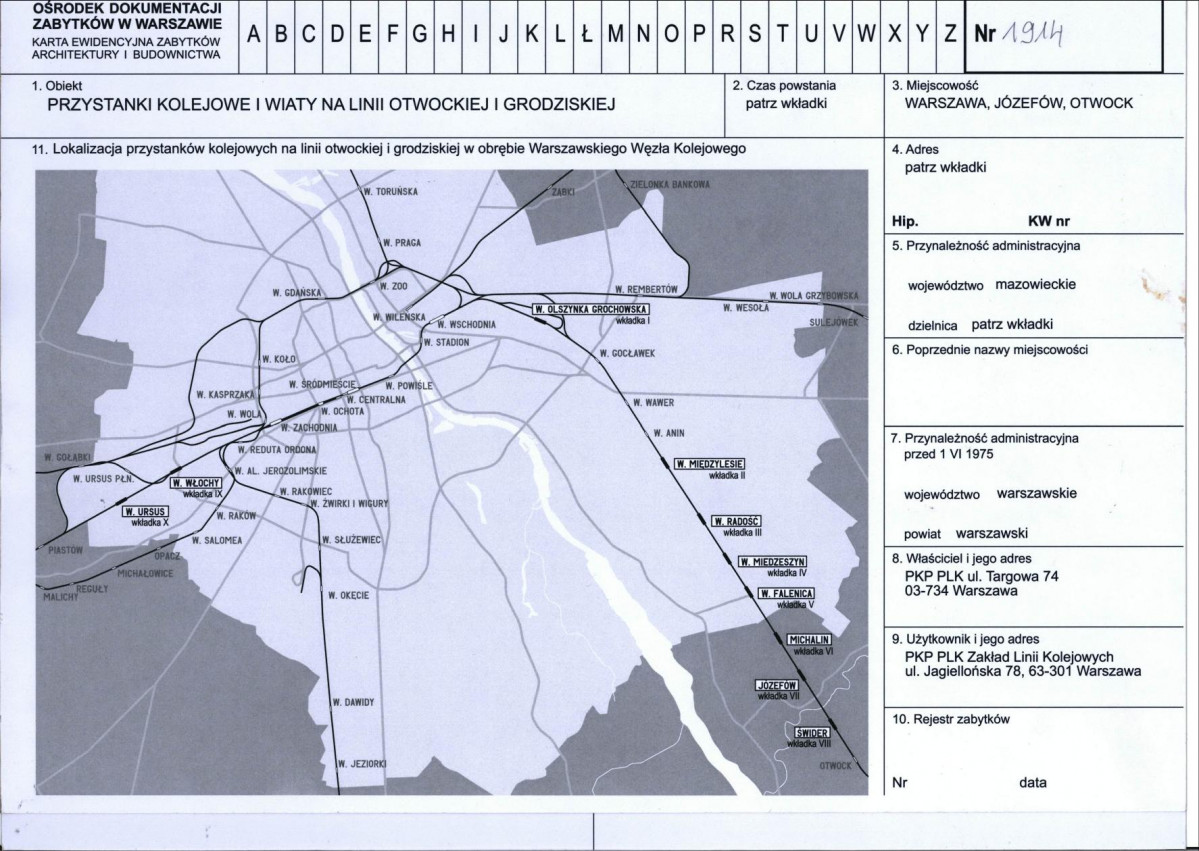Click the map label "W. ANIN"
The height and width of the screenshot is (851, 1199).
pyautogui.click(x=669, y=434)
